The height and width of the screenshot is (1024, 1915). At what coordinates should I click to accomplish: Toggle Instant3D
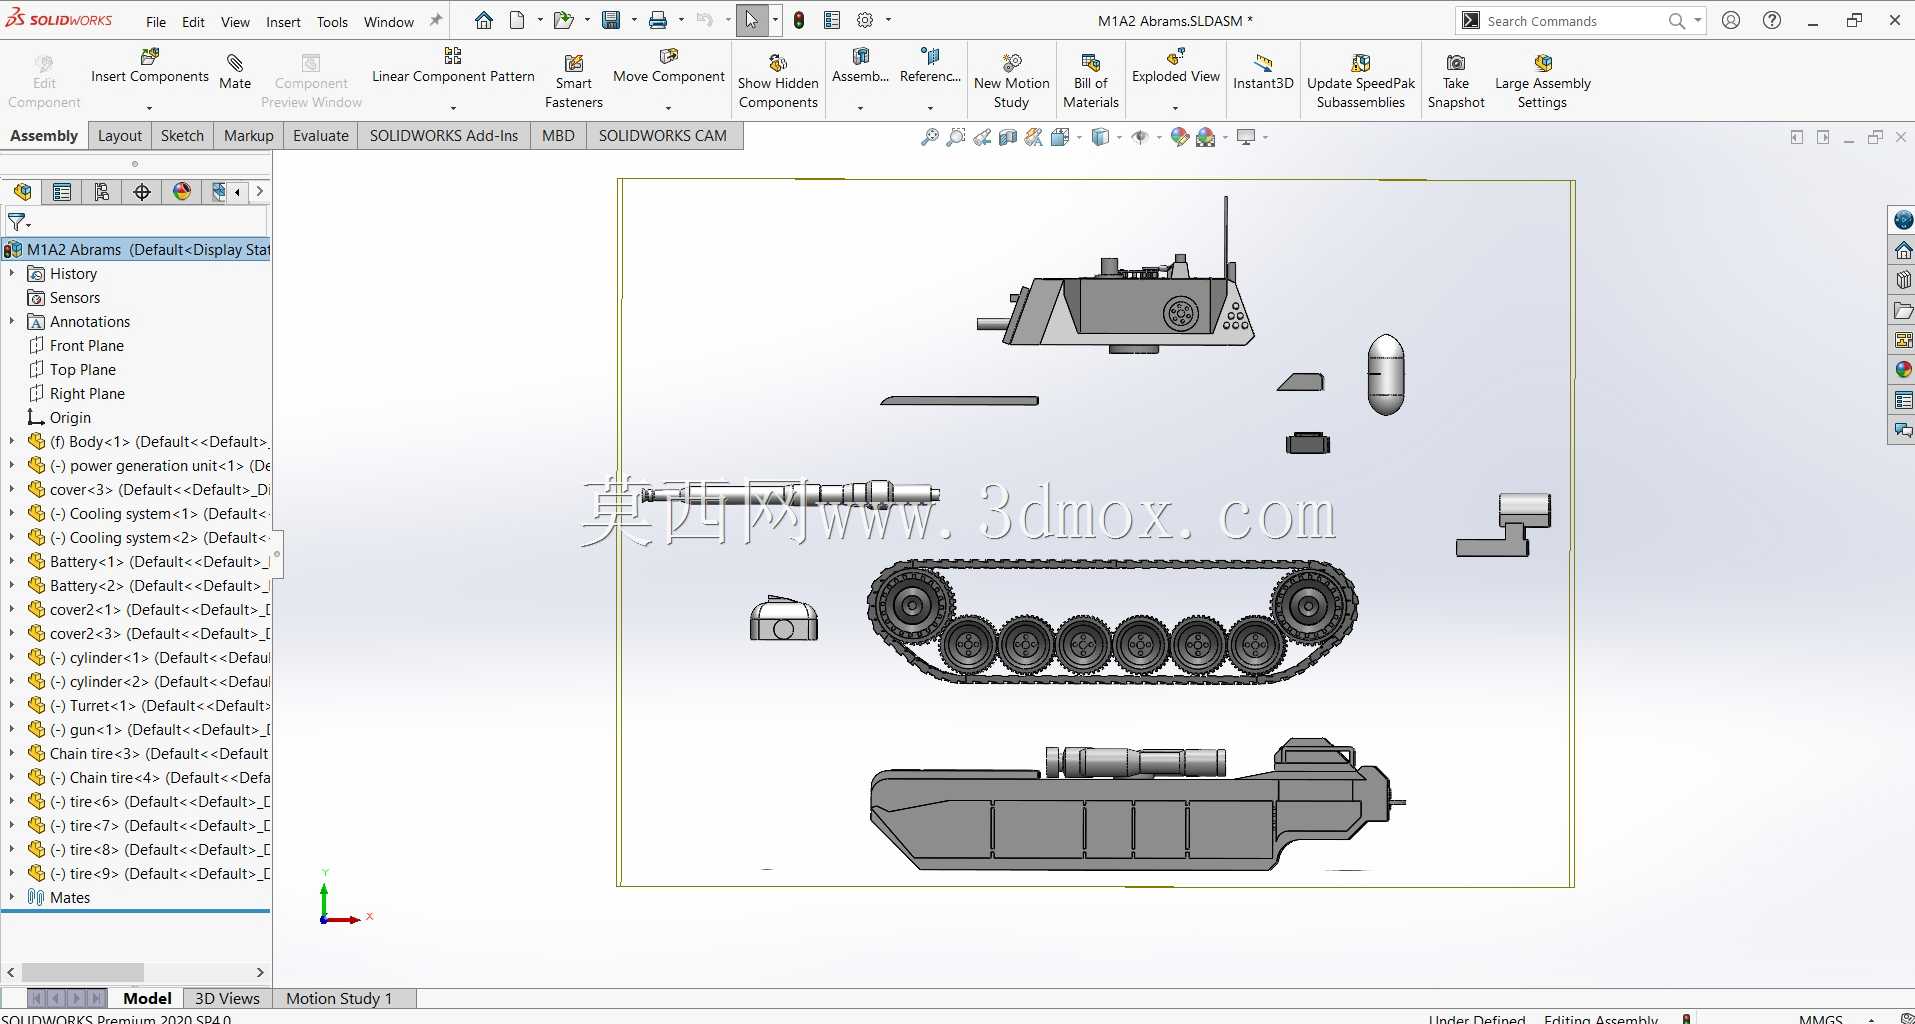pyautogui.click(x=1263, y=72)
